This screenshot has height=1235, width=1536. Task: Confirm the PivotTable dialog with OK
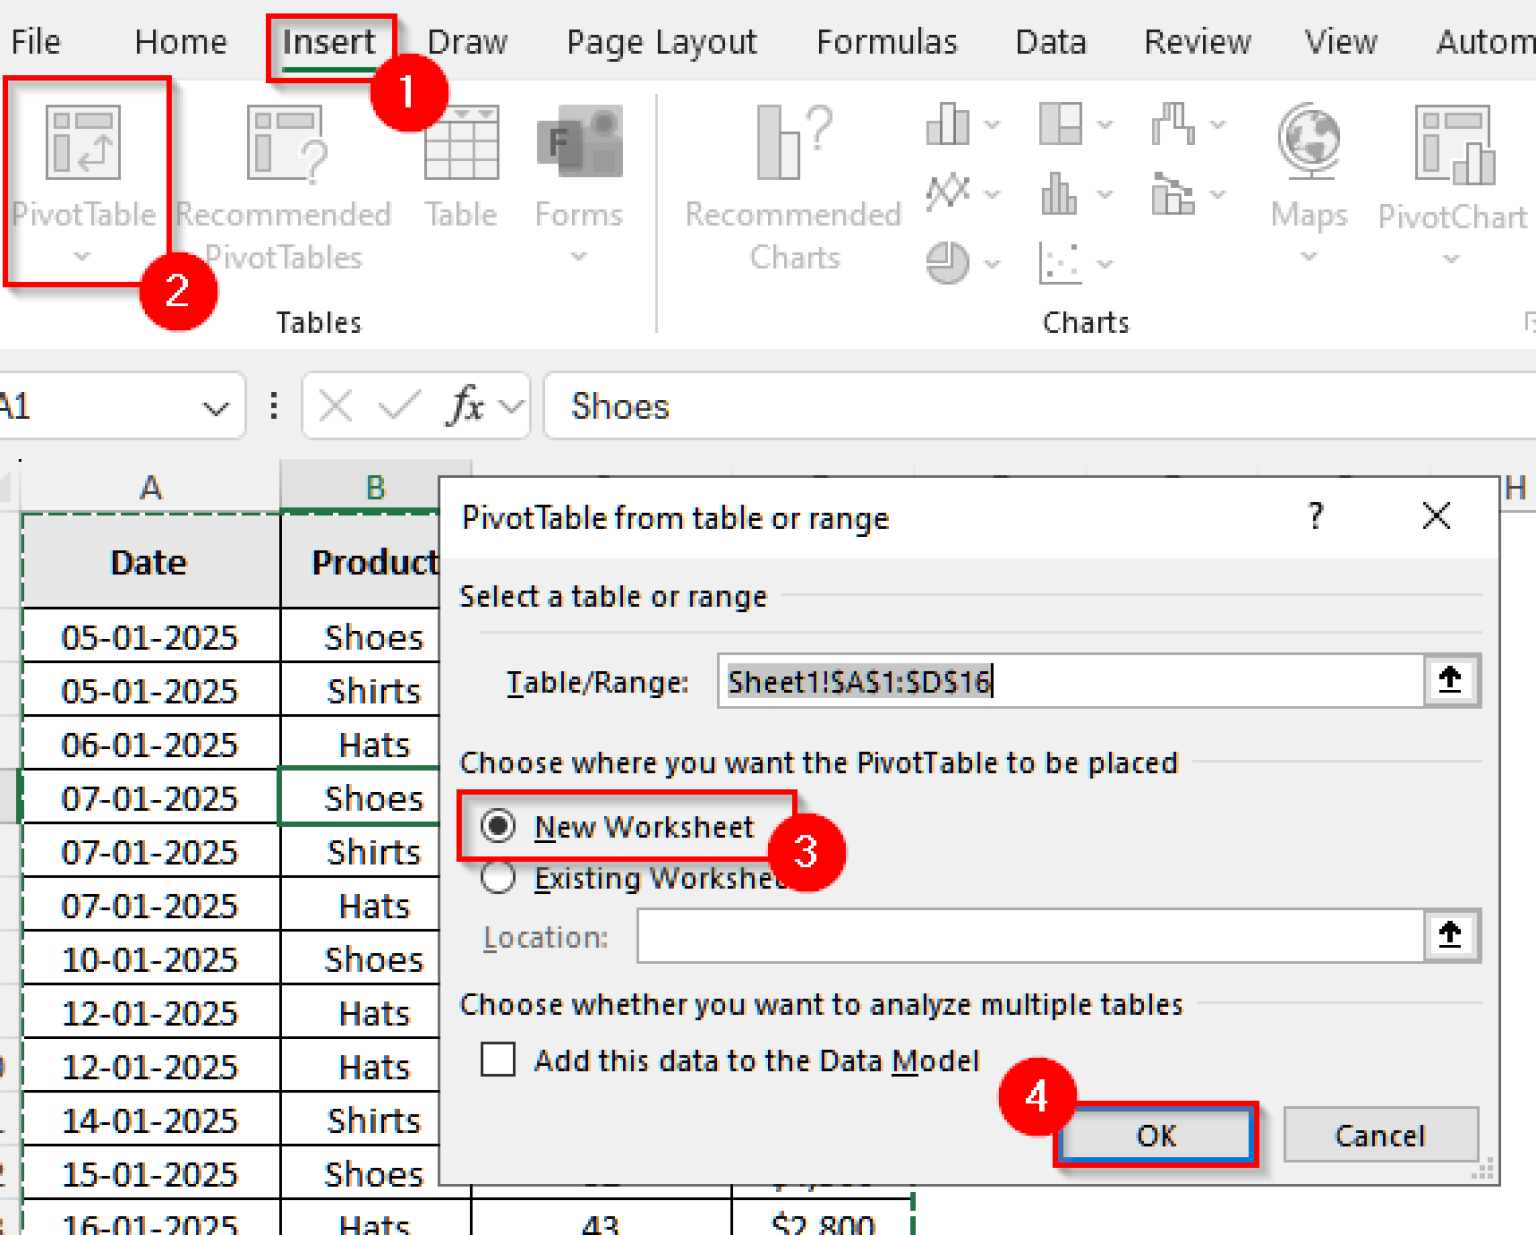pyautogui.click(x=1155, y=1135)
